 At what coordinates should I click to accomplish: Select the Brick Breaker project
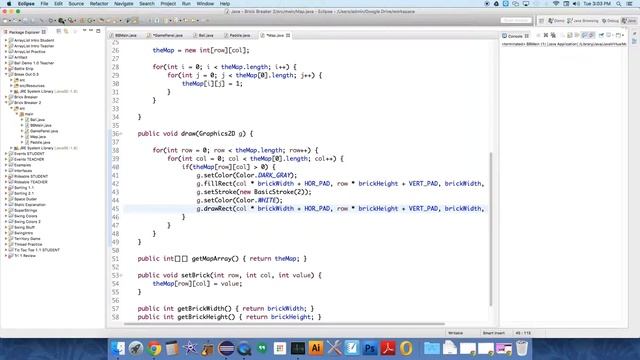coord(25,97)
